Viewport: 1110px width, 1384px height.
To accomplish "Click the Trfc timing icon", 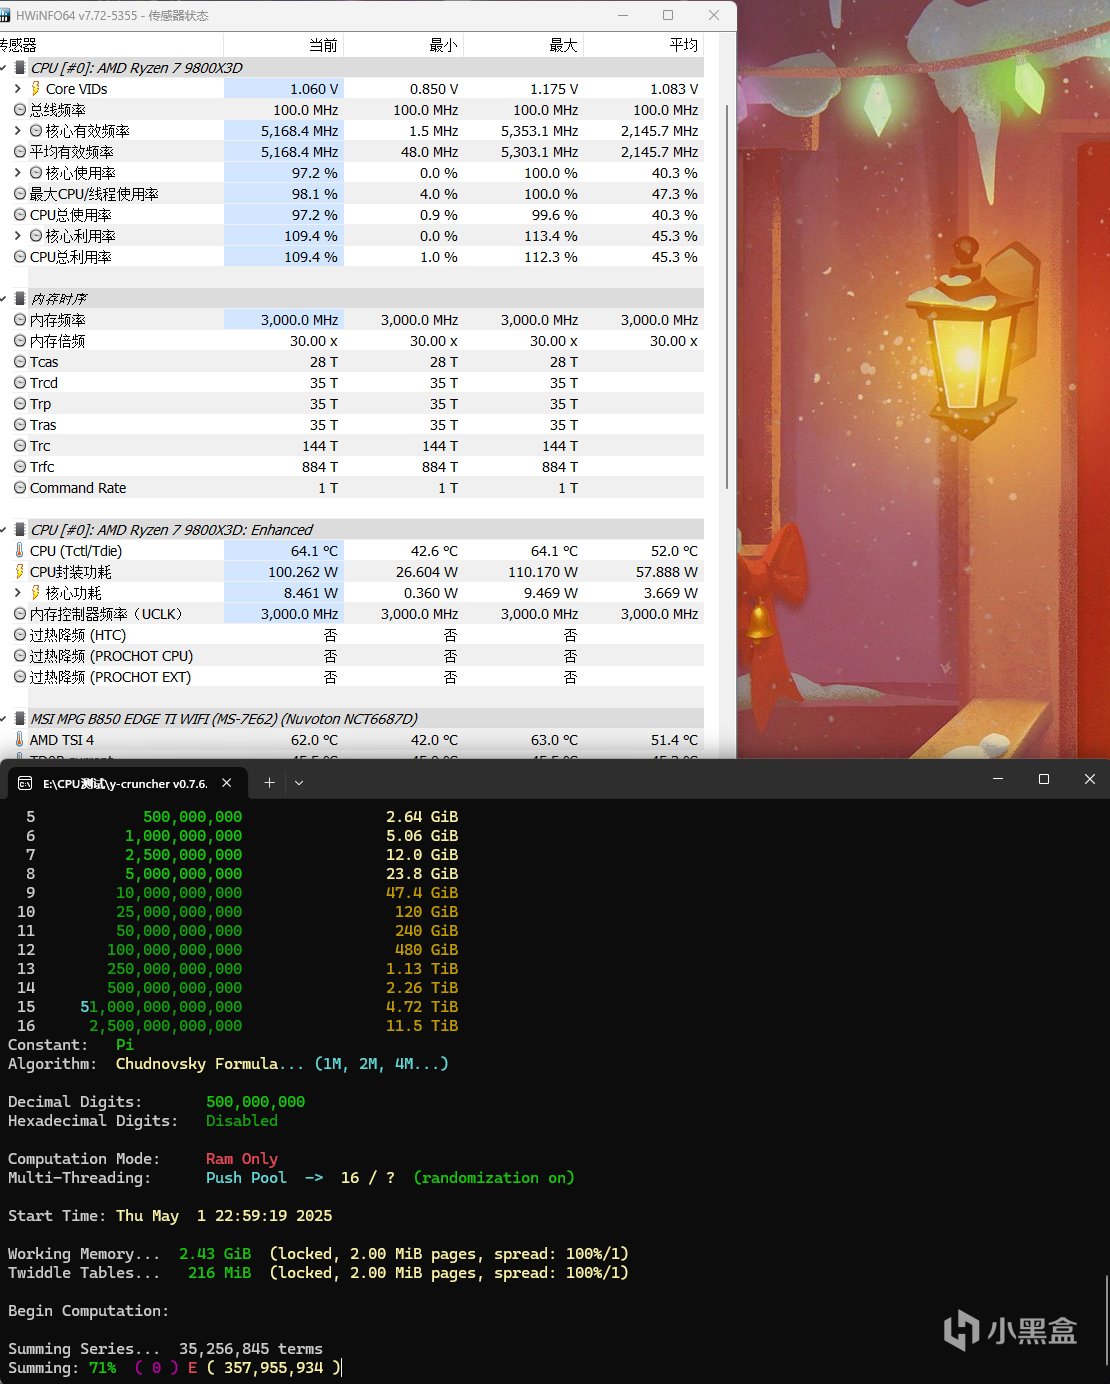I will [20, 467].
